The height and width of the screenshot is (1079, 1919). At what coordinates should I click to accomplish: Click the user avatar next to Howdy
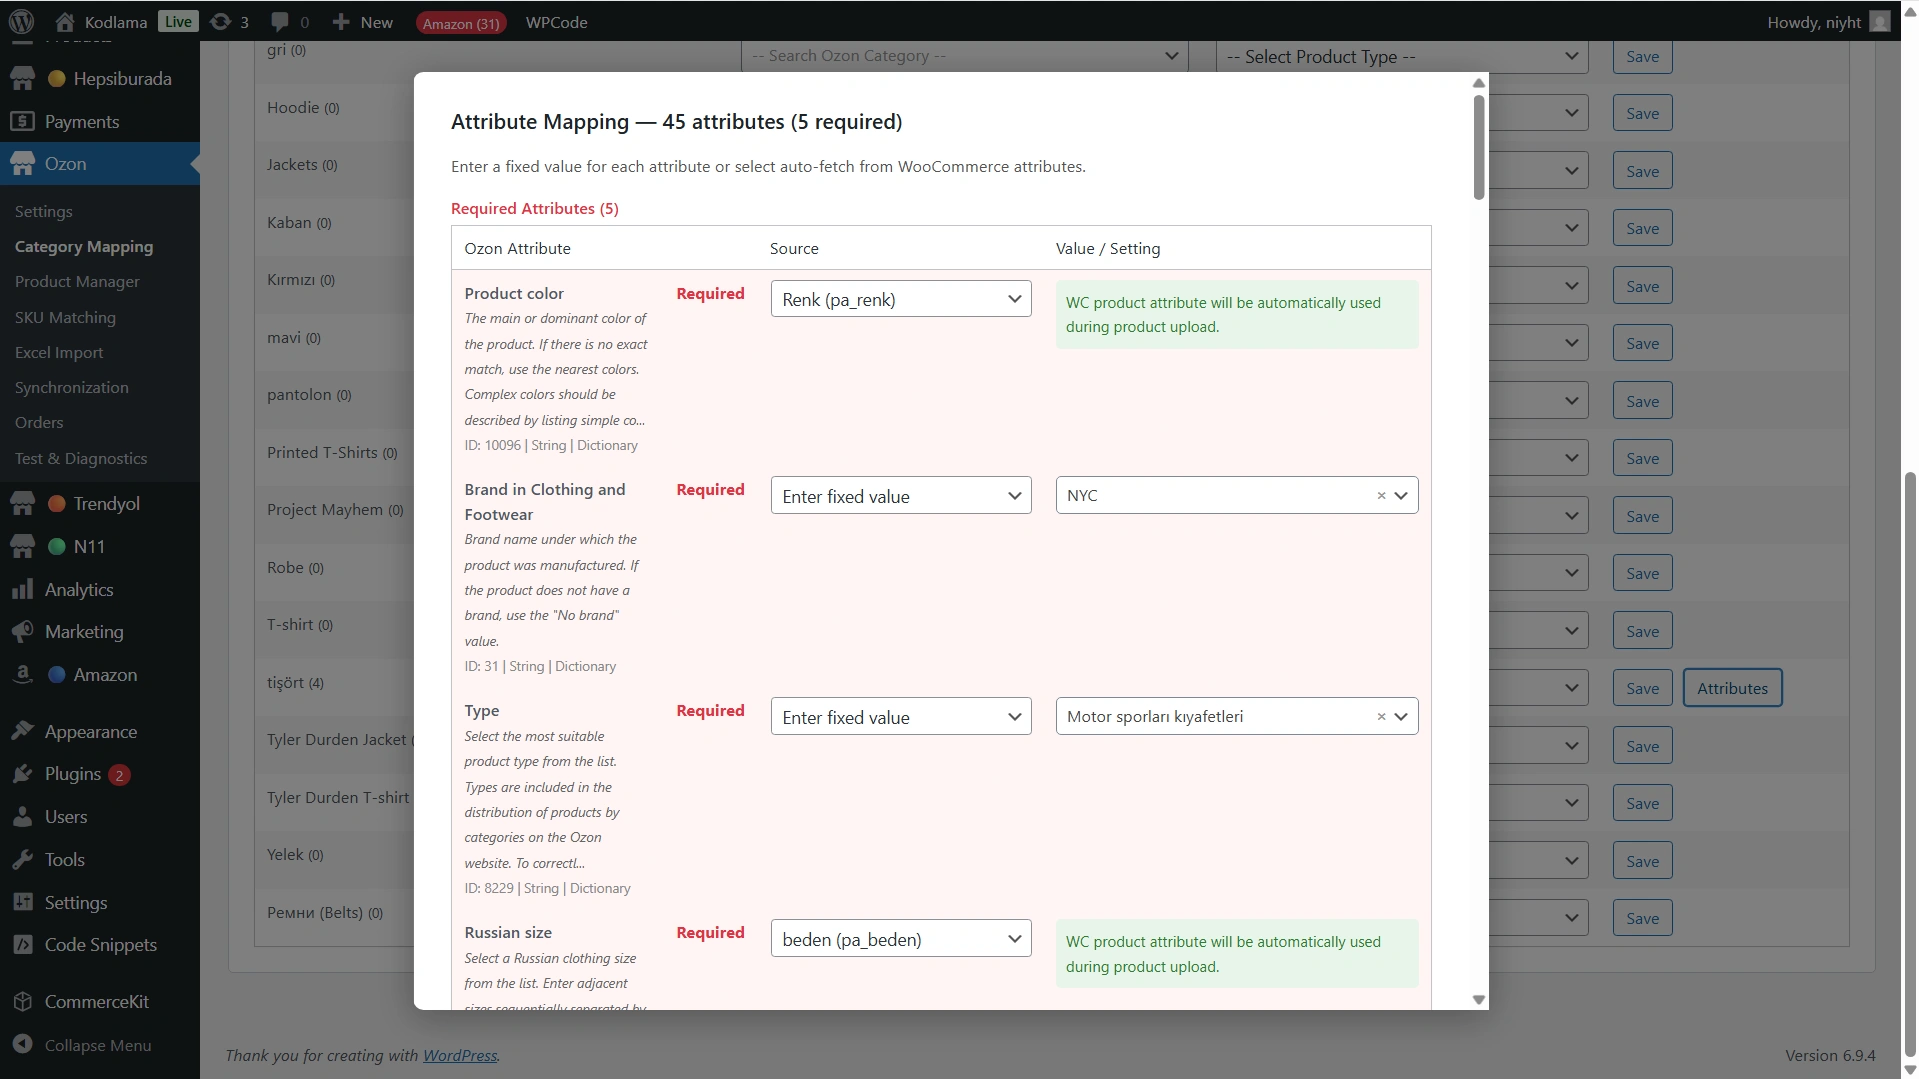pos(1880,21)
